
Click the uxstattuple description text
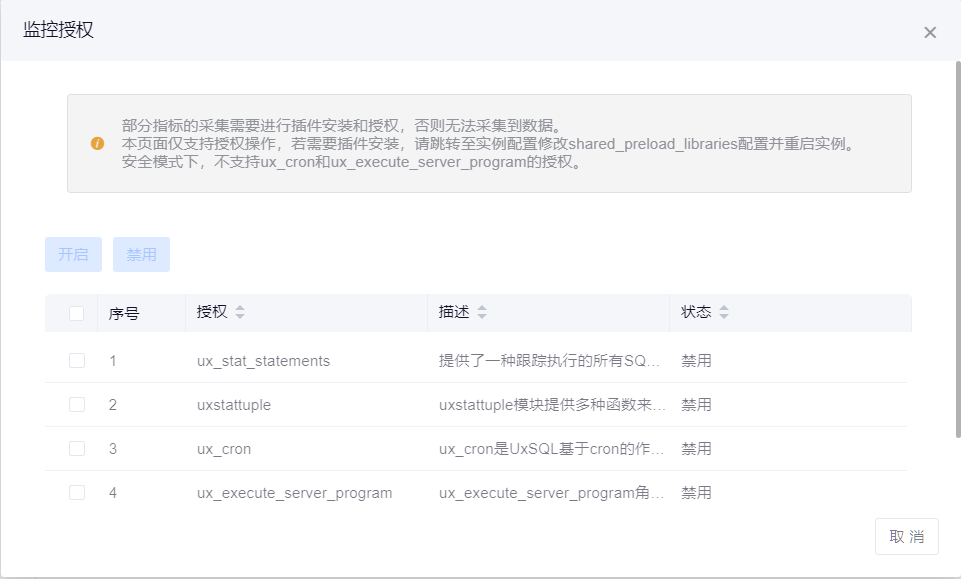pos(552,405)
